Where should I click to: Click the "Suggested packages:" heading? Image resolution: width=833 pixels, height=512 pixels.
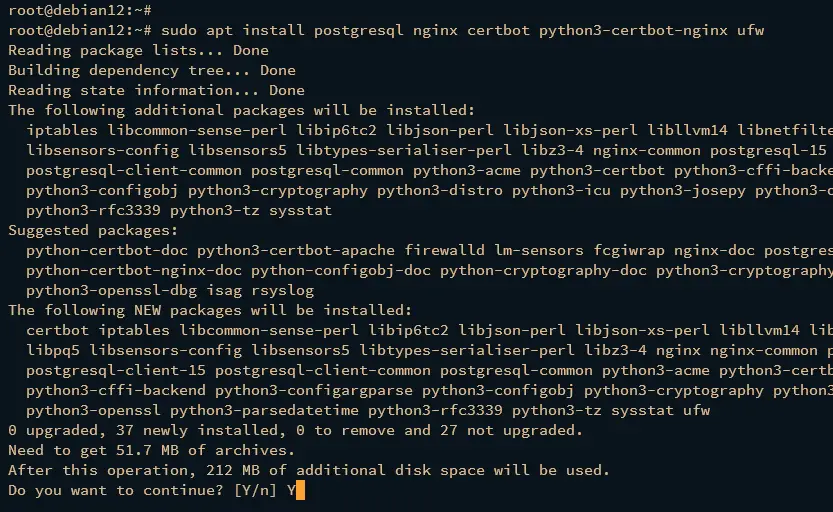(x=93, y=231)
